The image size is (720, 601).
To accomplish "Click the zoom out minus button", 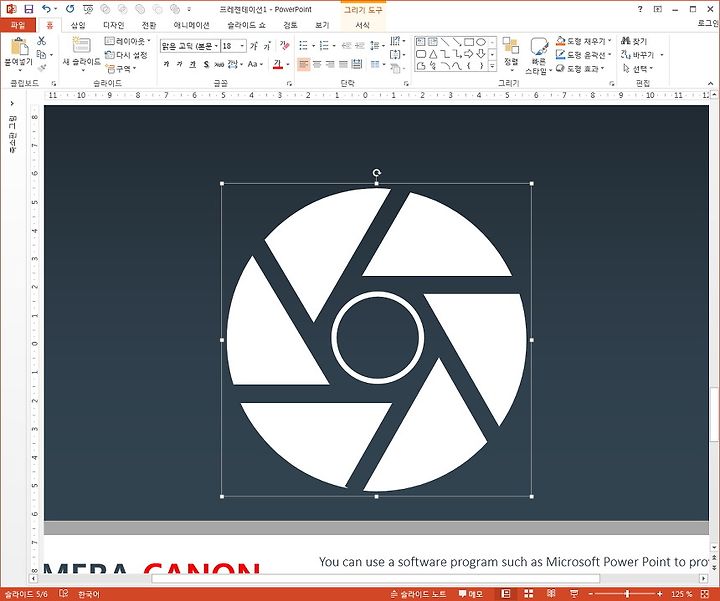I will coord(591,594).
